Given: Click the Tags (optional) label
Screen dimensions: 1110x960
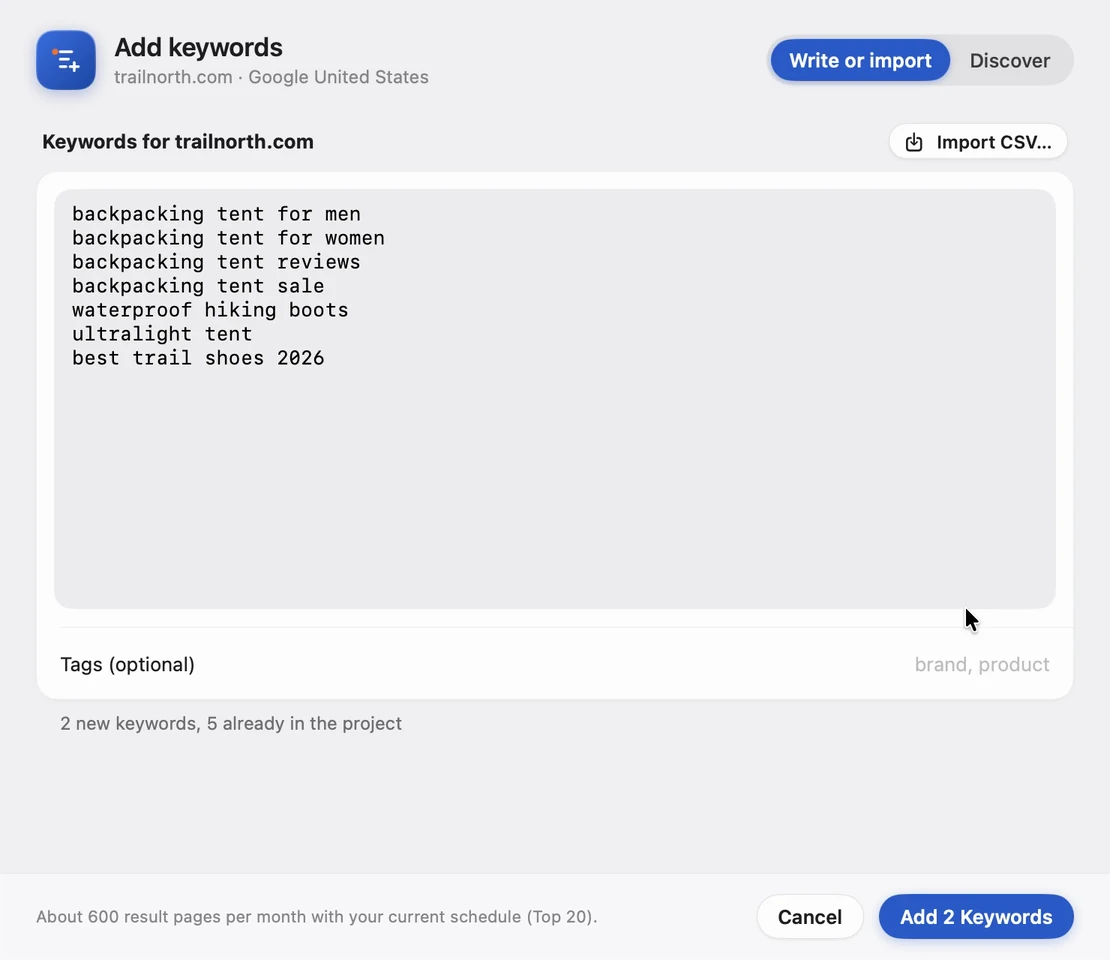Looking at the screenshot, I should point(127,664).
